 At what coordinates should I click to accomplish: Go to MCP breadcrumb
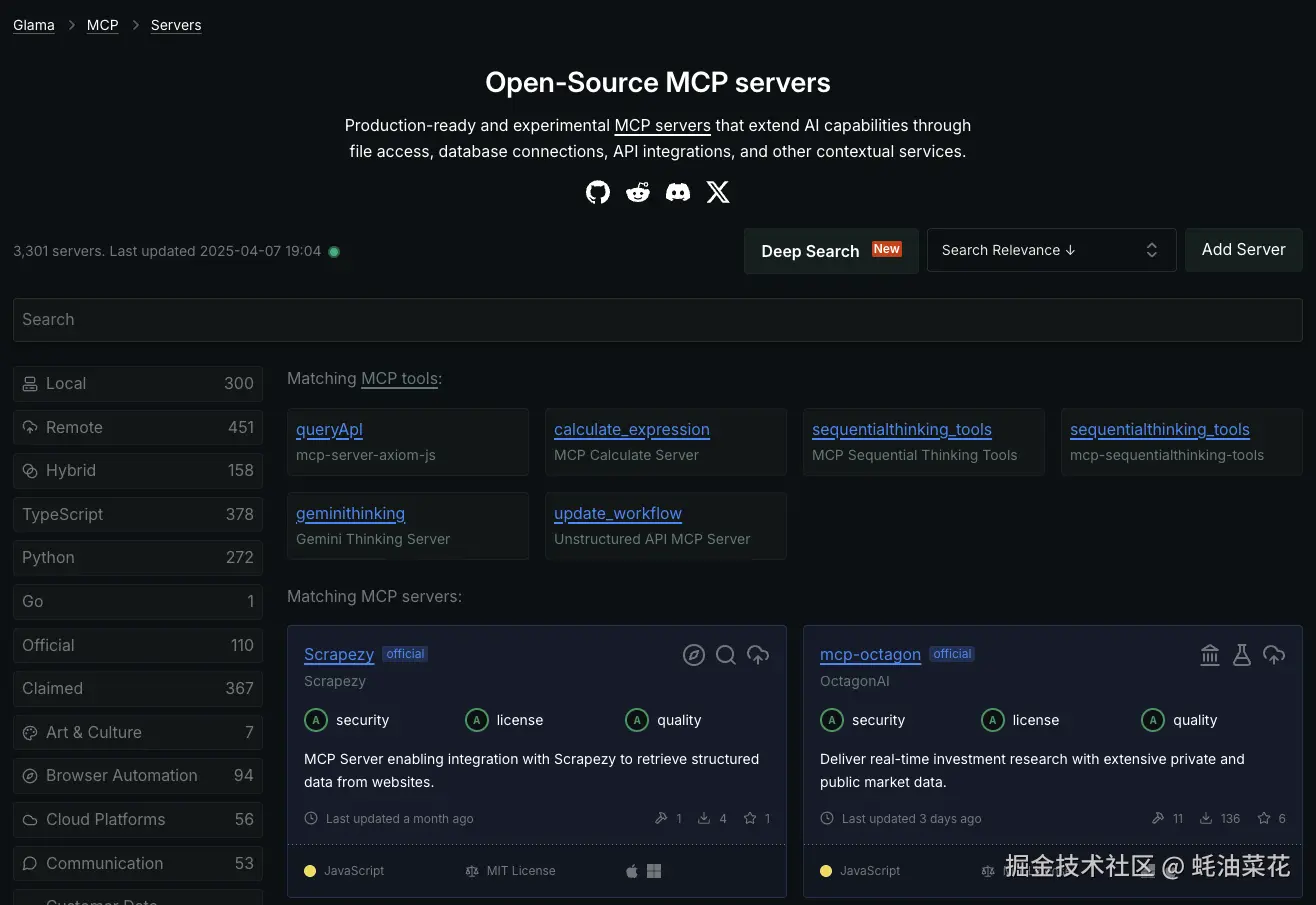[x=103, y=25]
